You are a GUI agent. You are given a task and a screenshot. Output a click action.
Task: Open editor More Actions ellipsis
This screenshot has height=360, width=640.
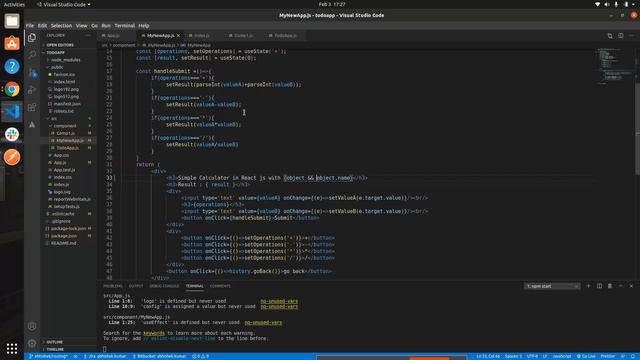631,36
